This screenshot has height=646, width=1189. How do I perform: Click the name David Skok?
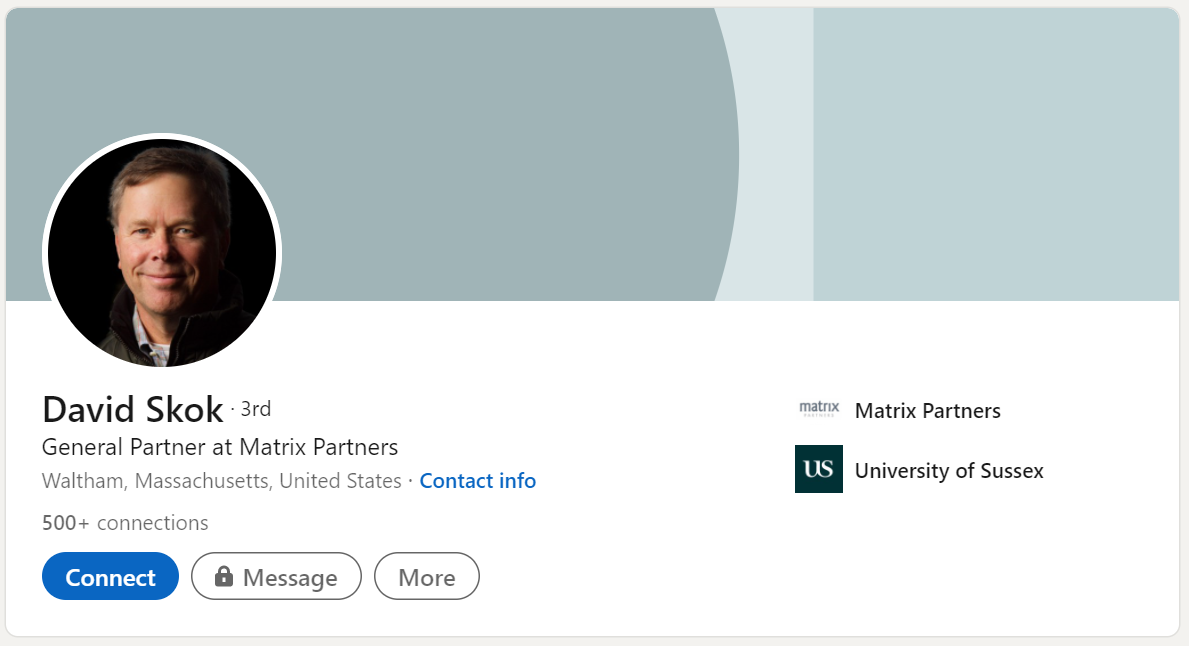click(x=133, y=409)
